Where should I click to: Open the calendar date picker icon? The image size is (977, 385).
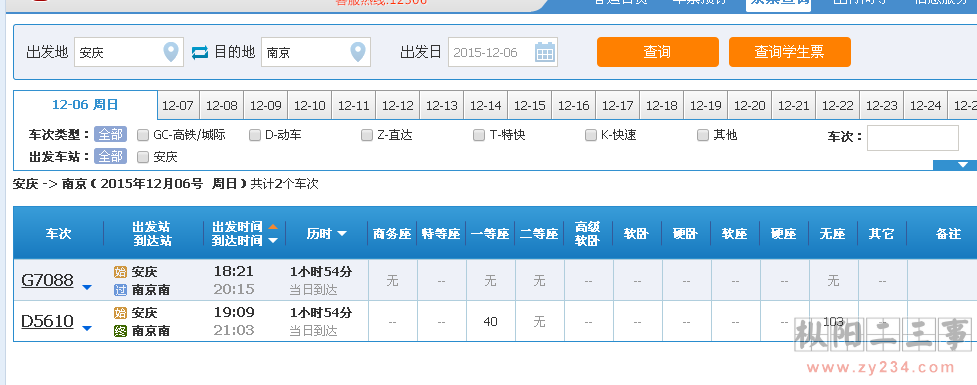545,52
